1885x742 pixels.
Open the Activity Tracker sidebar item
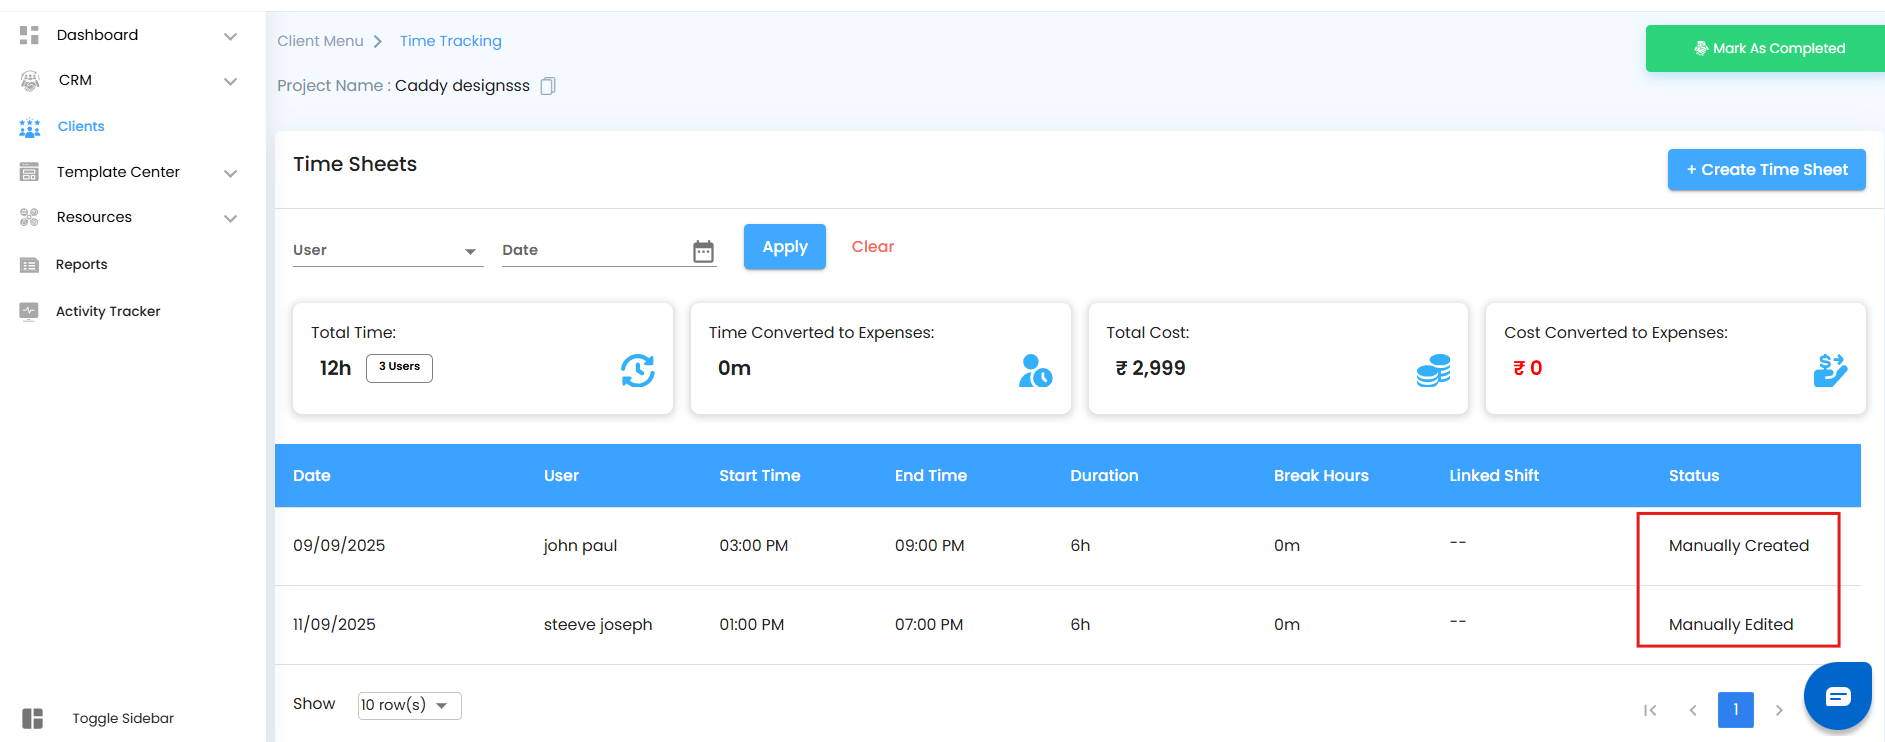(x=108, y=311)
